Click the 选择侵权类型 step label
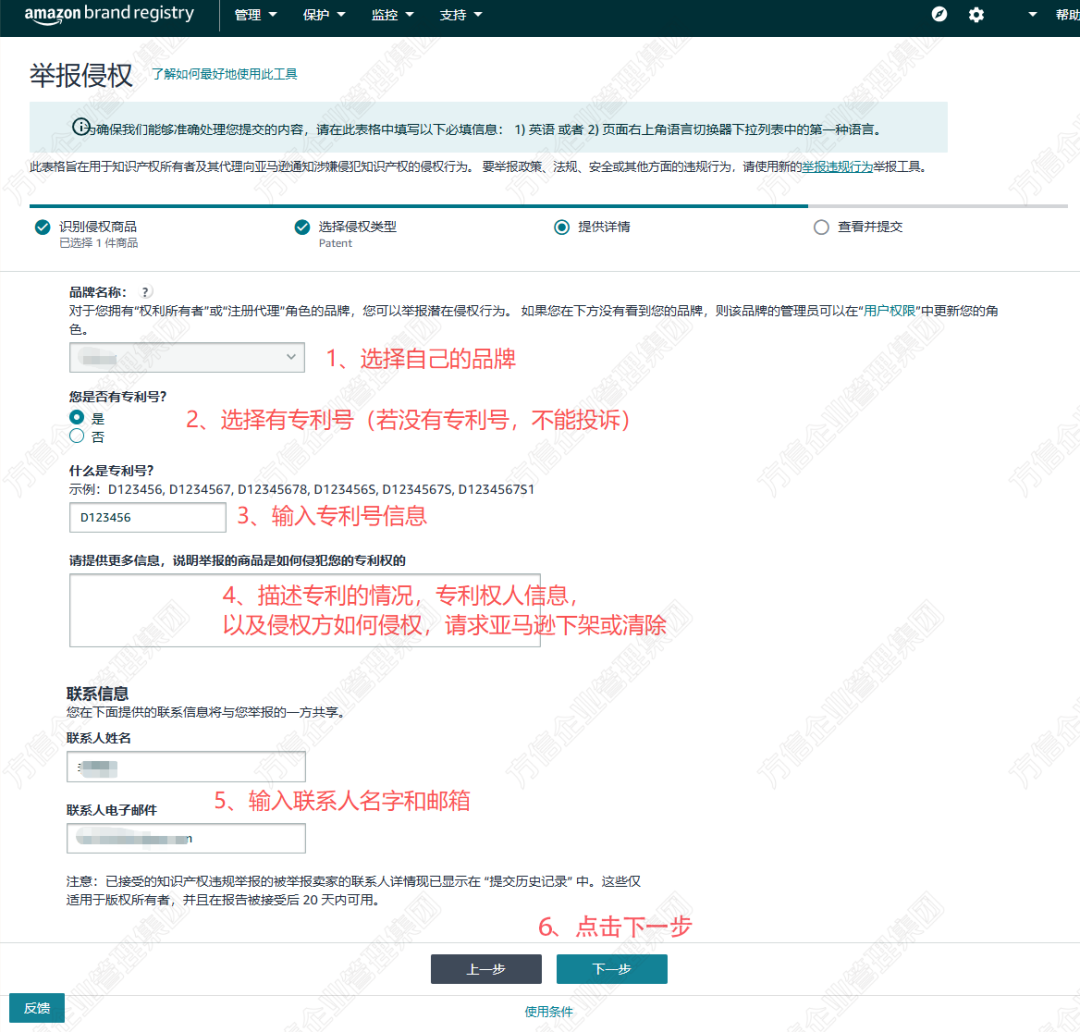 (x=357, y=227)
